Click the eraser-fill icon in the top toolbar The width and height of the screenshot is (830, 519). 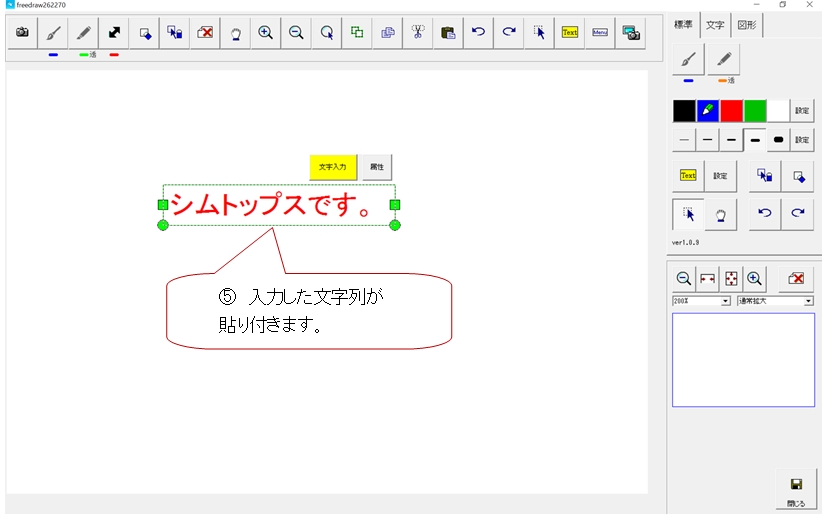[145, 33]
